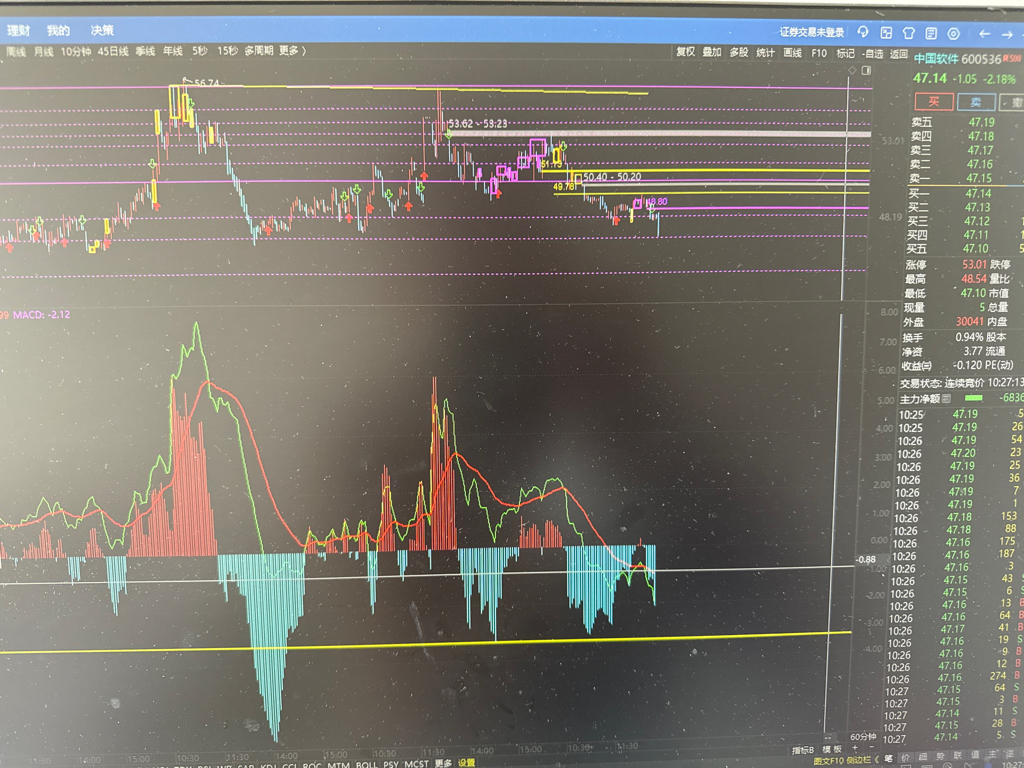This screenshot has width=1024, height=768.
Task: Zoom out chart with minus icon
Action: (871, 748)
